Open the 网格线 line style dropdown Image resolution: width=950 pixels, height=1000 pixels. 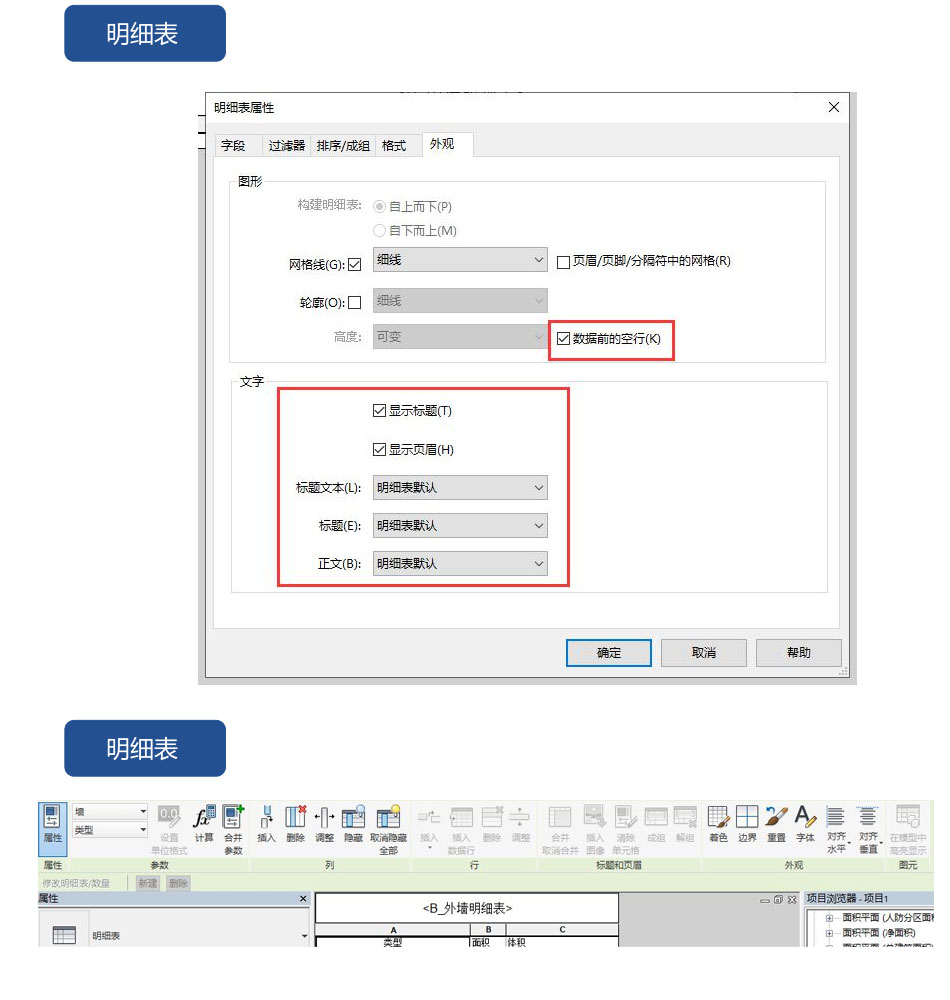pyautogui.click(x=460, y=261)
